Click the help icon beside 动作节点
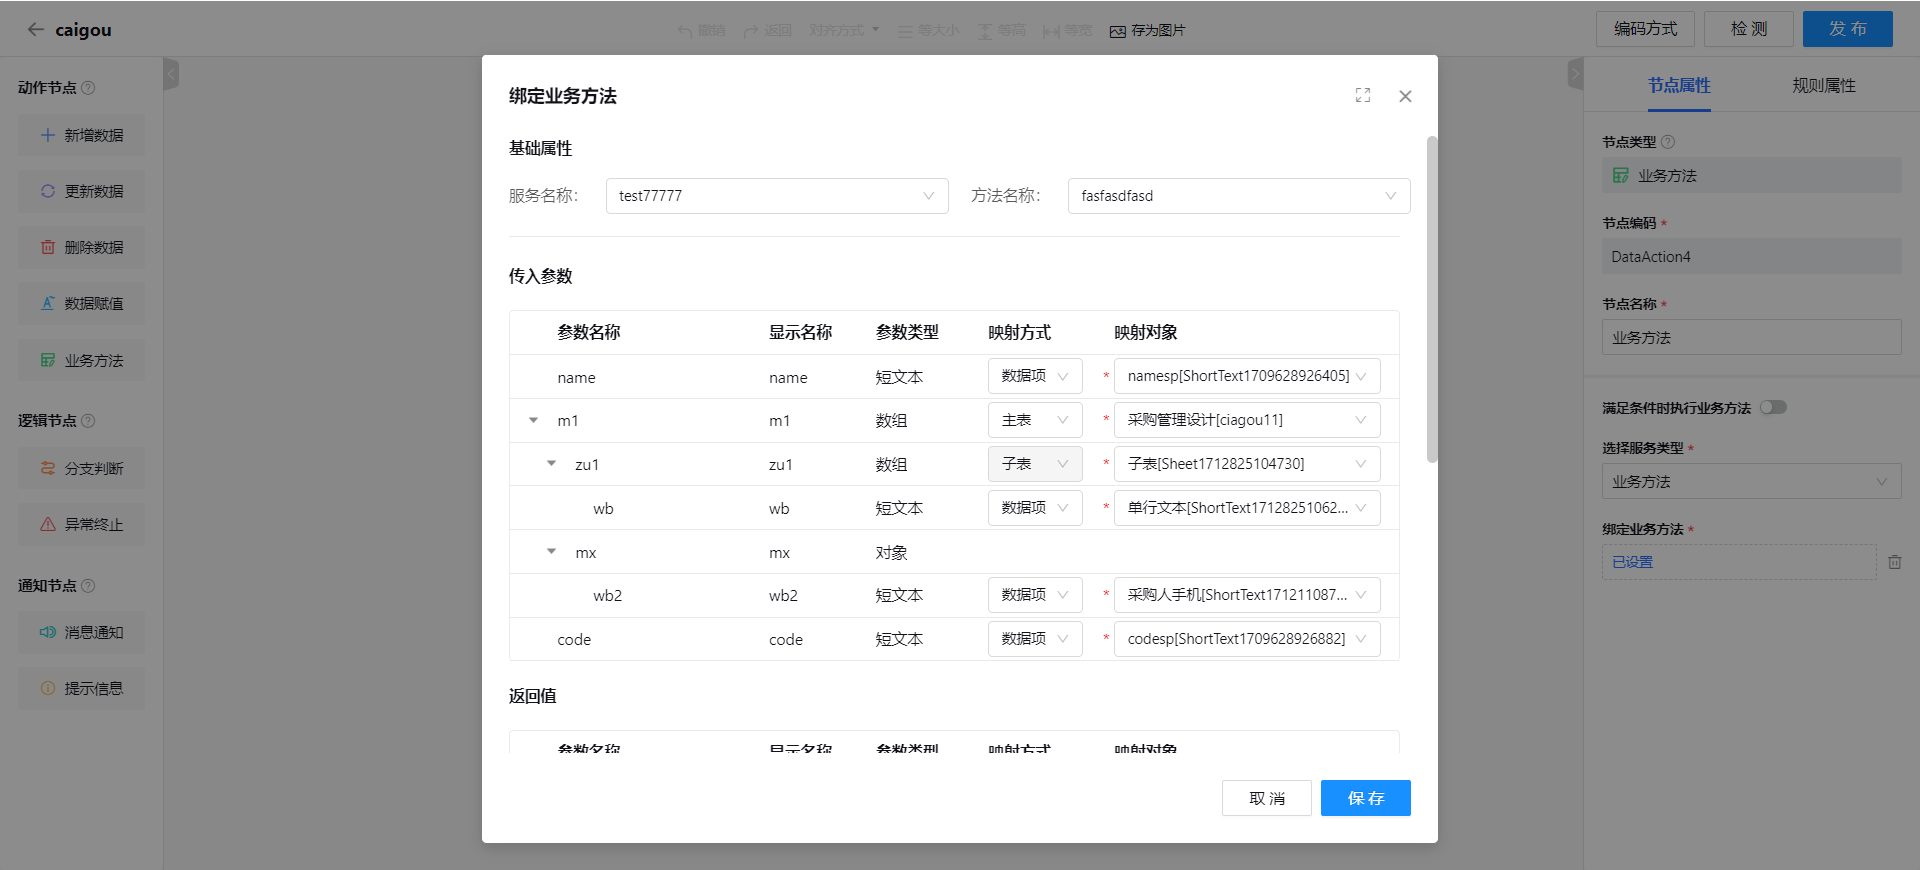The width and height of the screenshot is (1920, 870). pyautogui.click(x=88, y=88)
